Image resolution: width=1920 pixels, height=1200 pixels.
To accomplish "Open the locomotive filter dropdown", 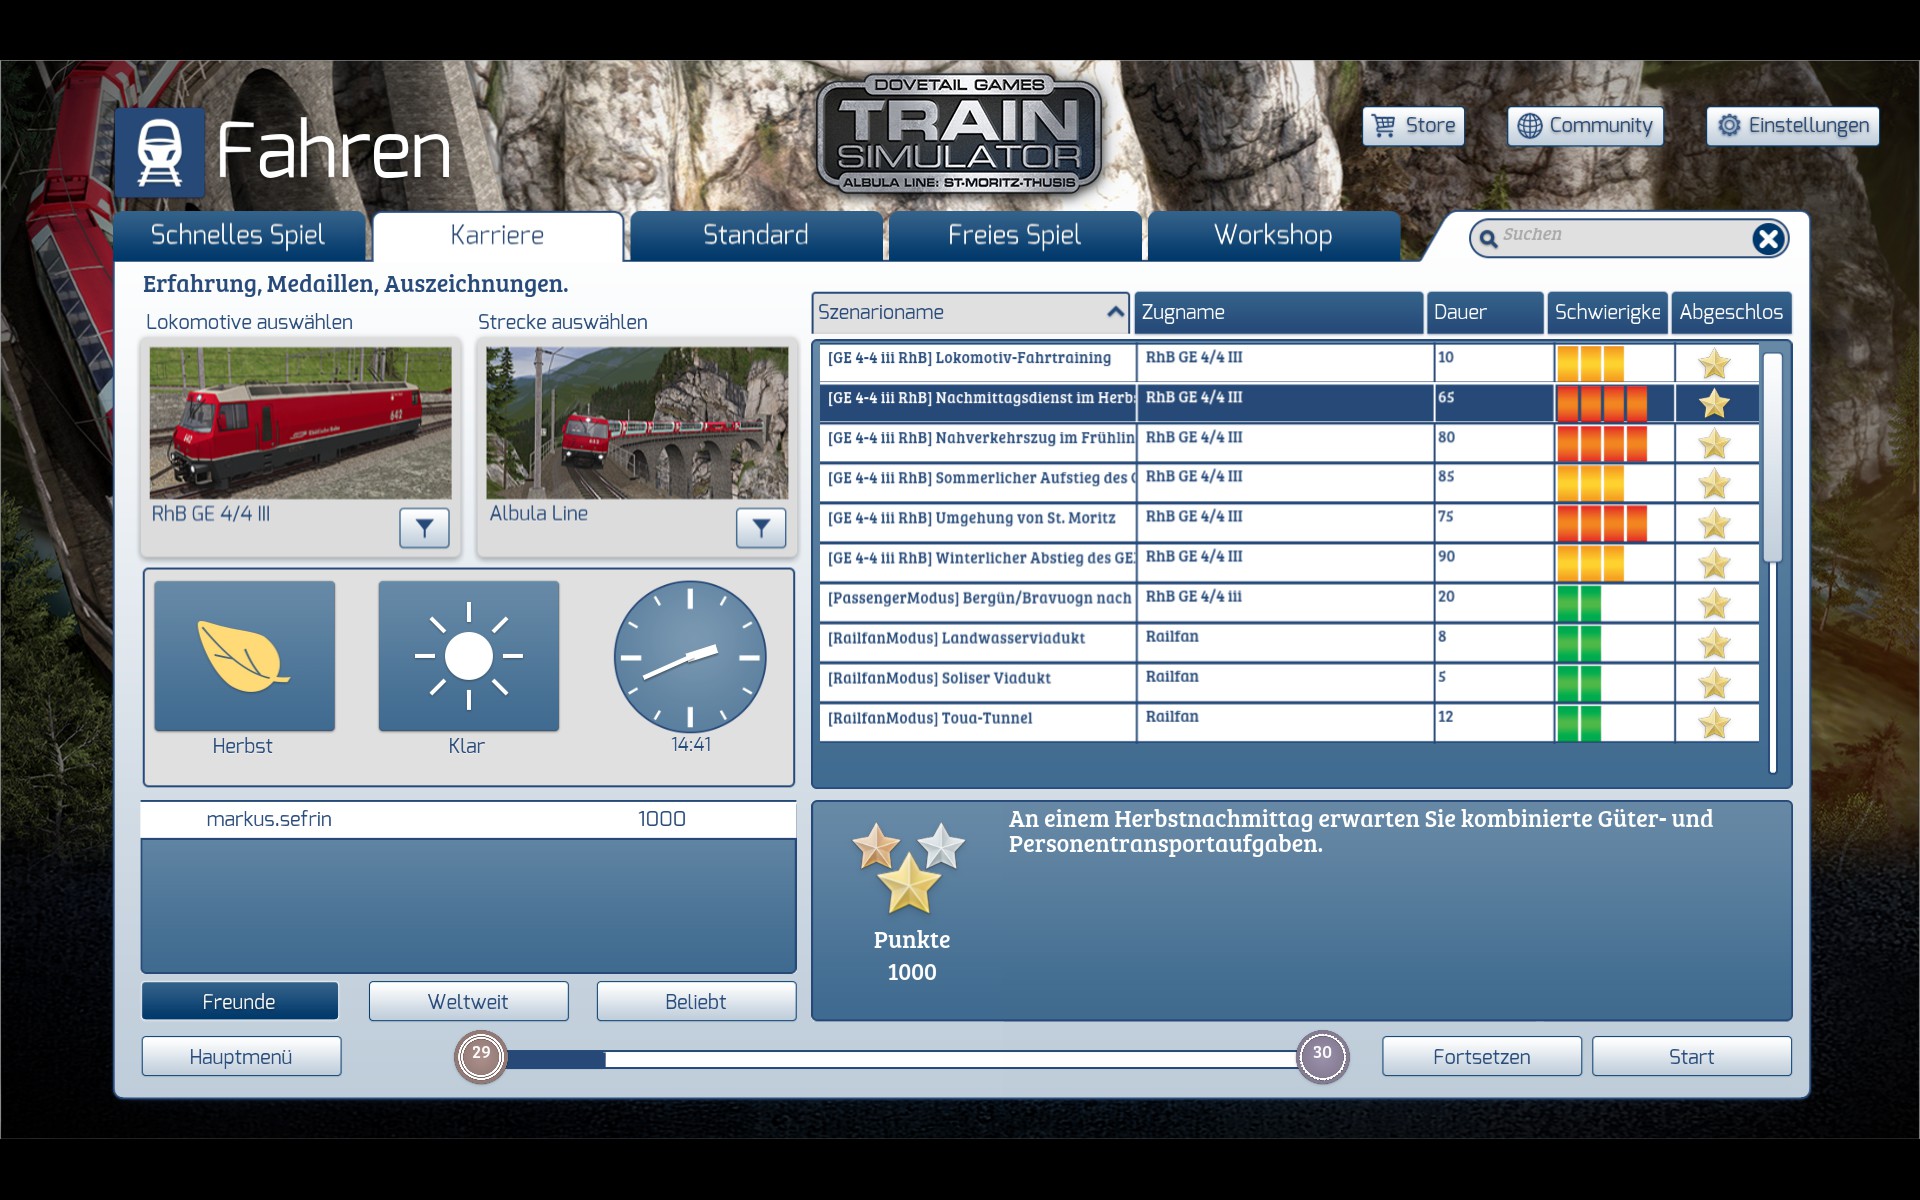I will [424, 527].
